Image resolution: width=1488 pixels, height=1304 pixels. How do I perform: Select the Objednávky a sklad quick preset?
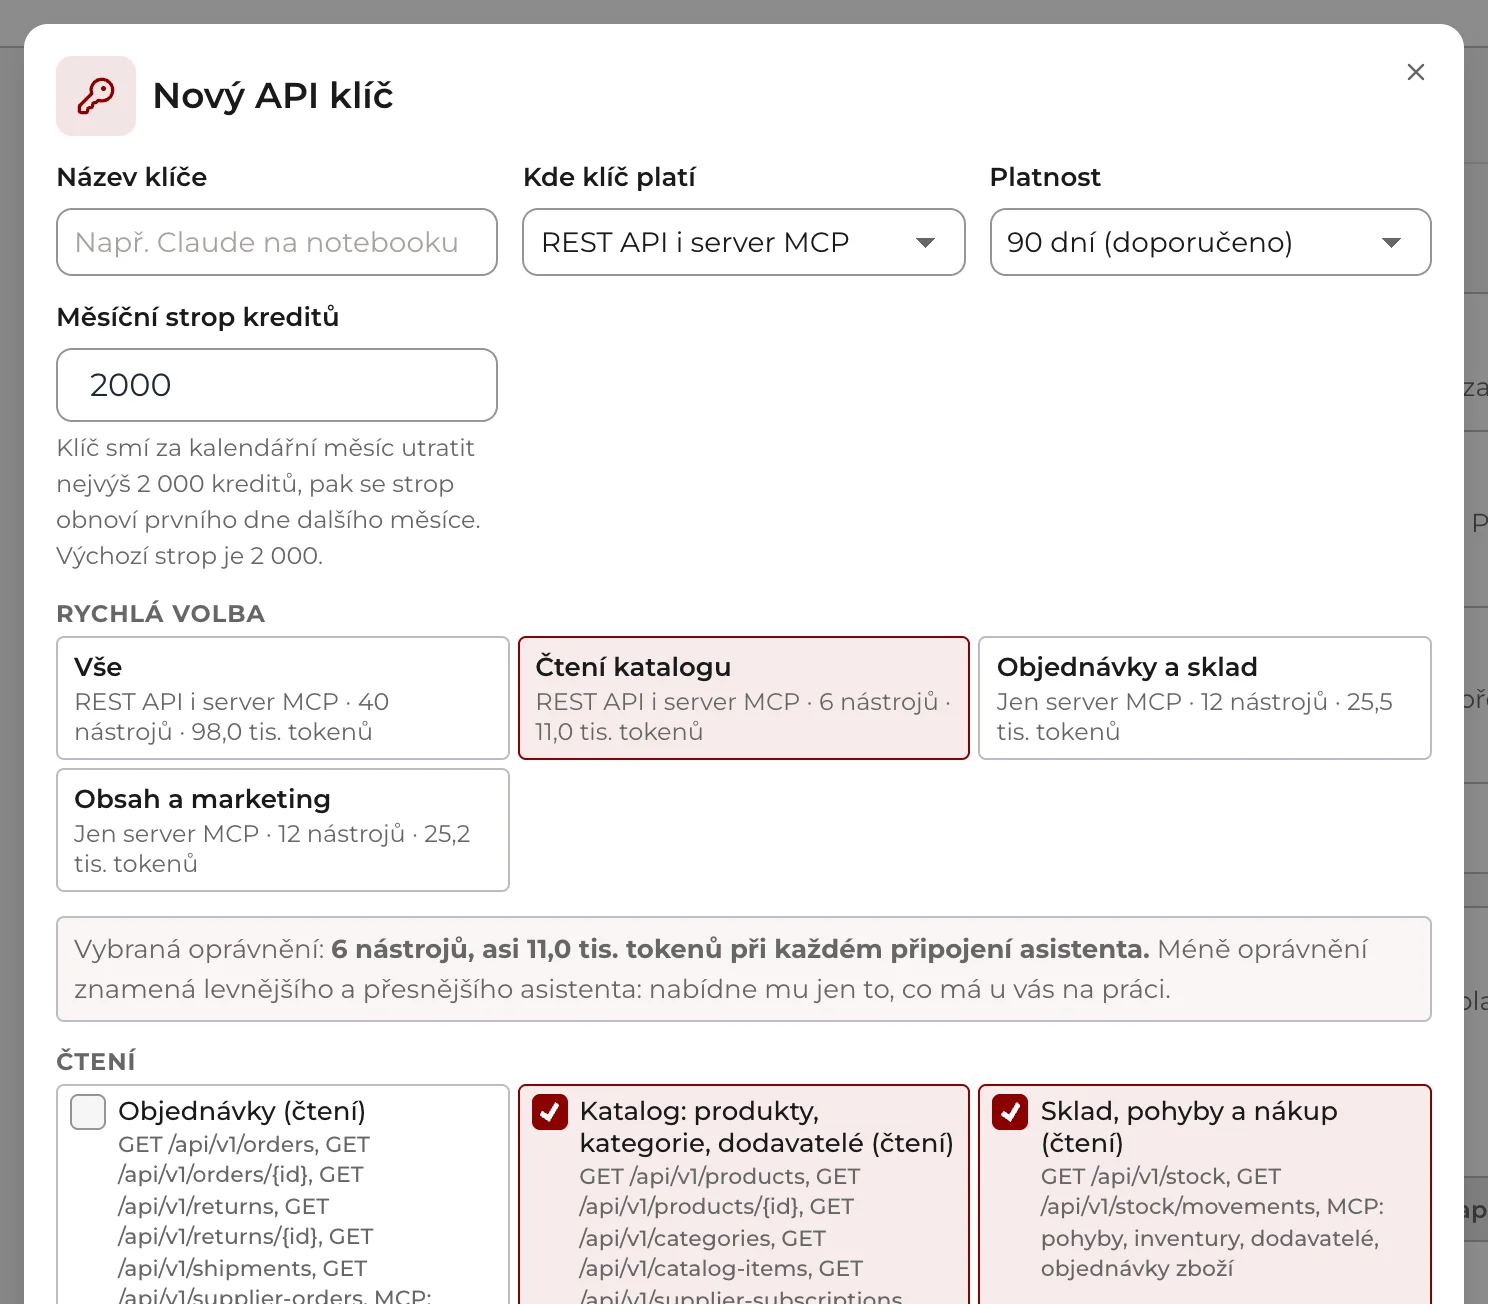click(1205, 698)
